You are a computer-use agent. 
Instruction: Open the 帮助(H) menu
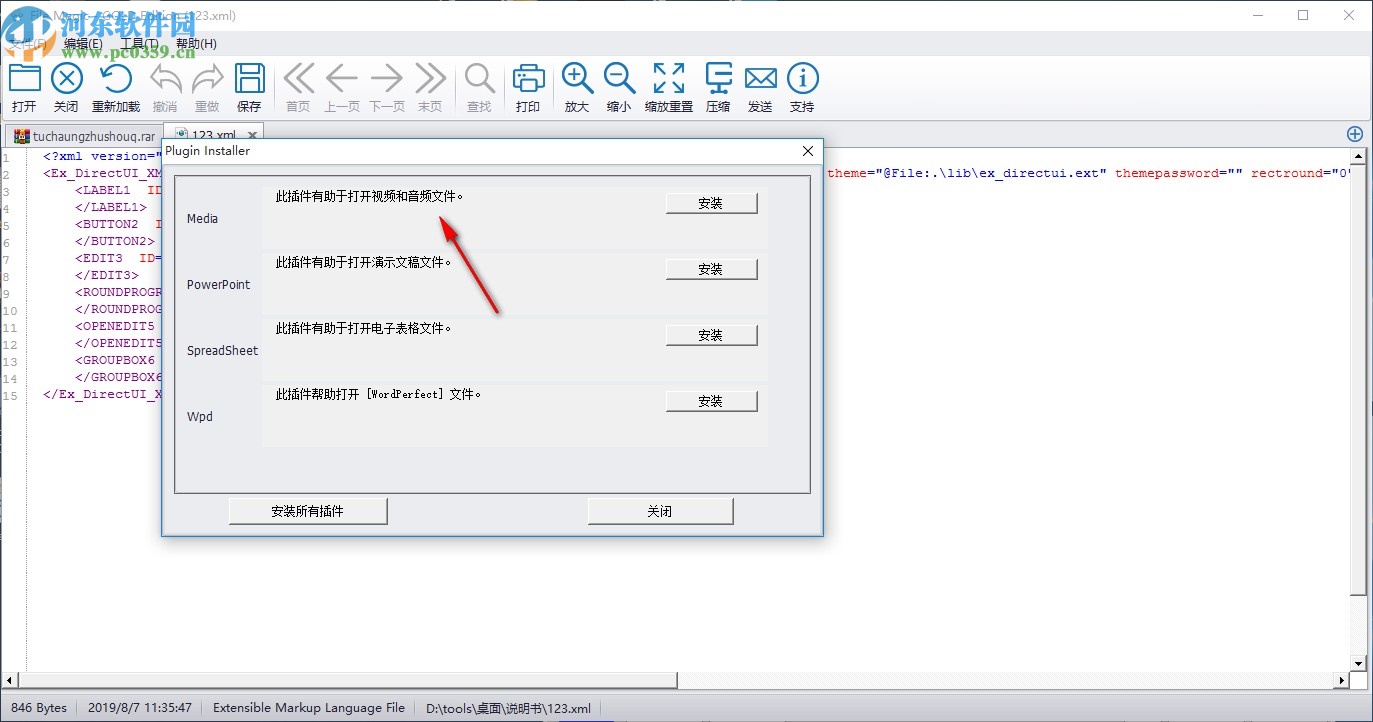tap(196, 44)
